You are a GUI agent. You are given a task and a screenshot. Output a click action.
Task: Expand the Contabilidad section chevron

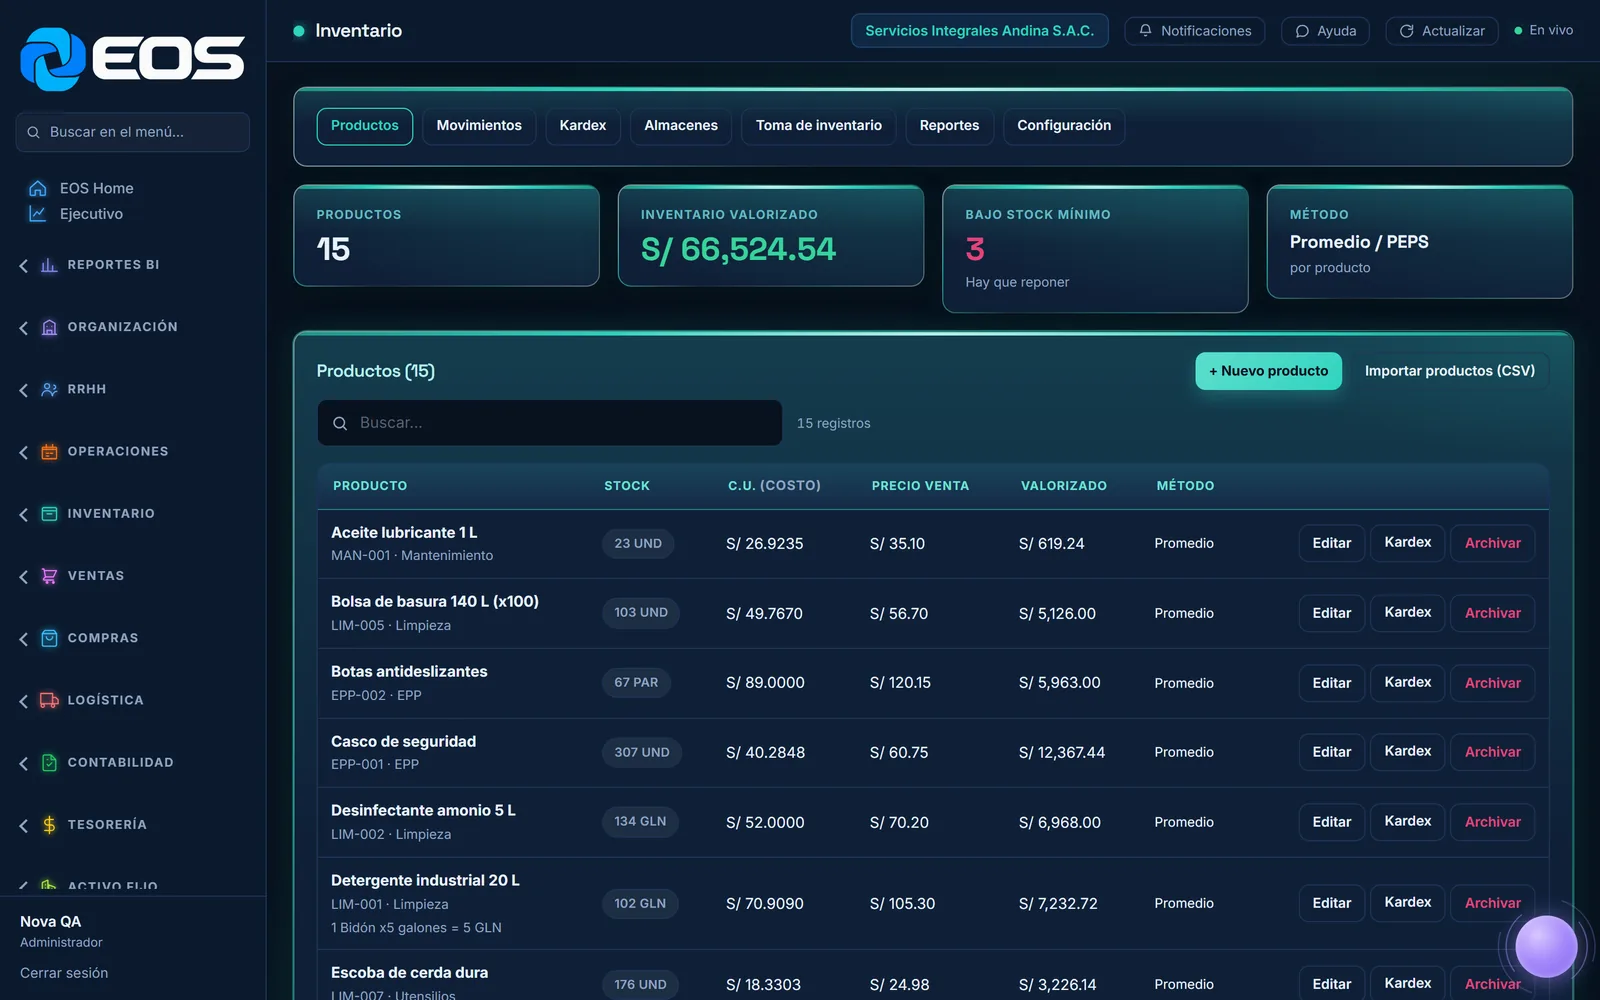[24, 763]
